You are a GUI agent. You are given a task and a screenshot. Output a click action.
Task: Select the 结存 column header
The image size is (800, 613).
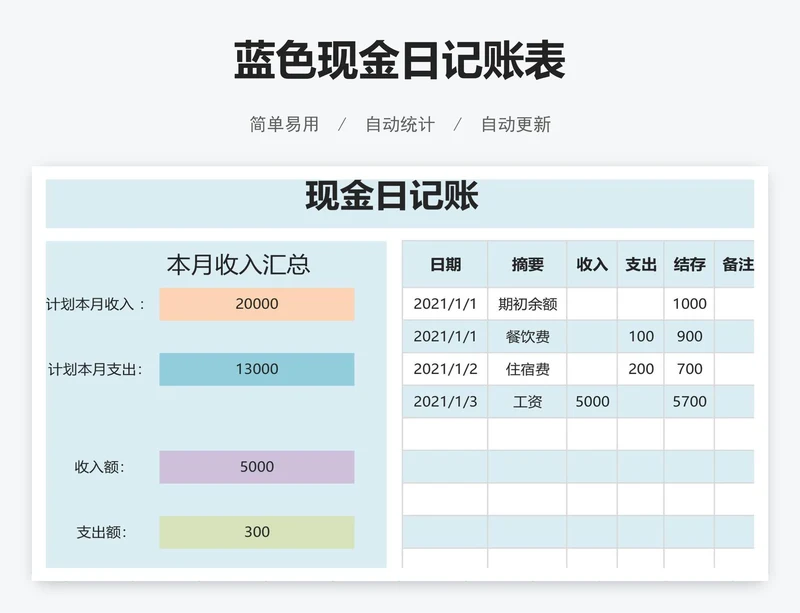(x=689, y=265)
